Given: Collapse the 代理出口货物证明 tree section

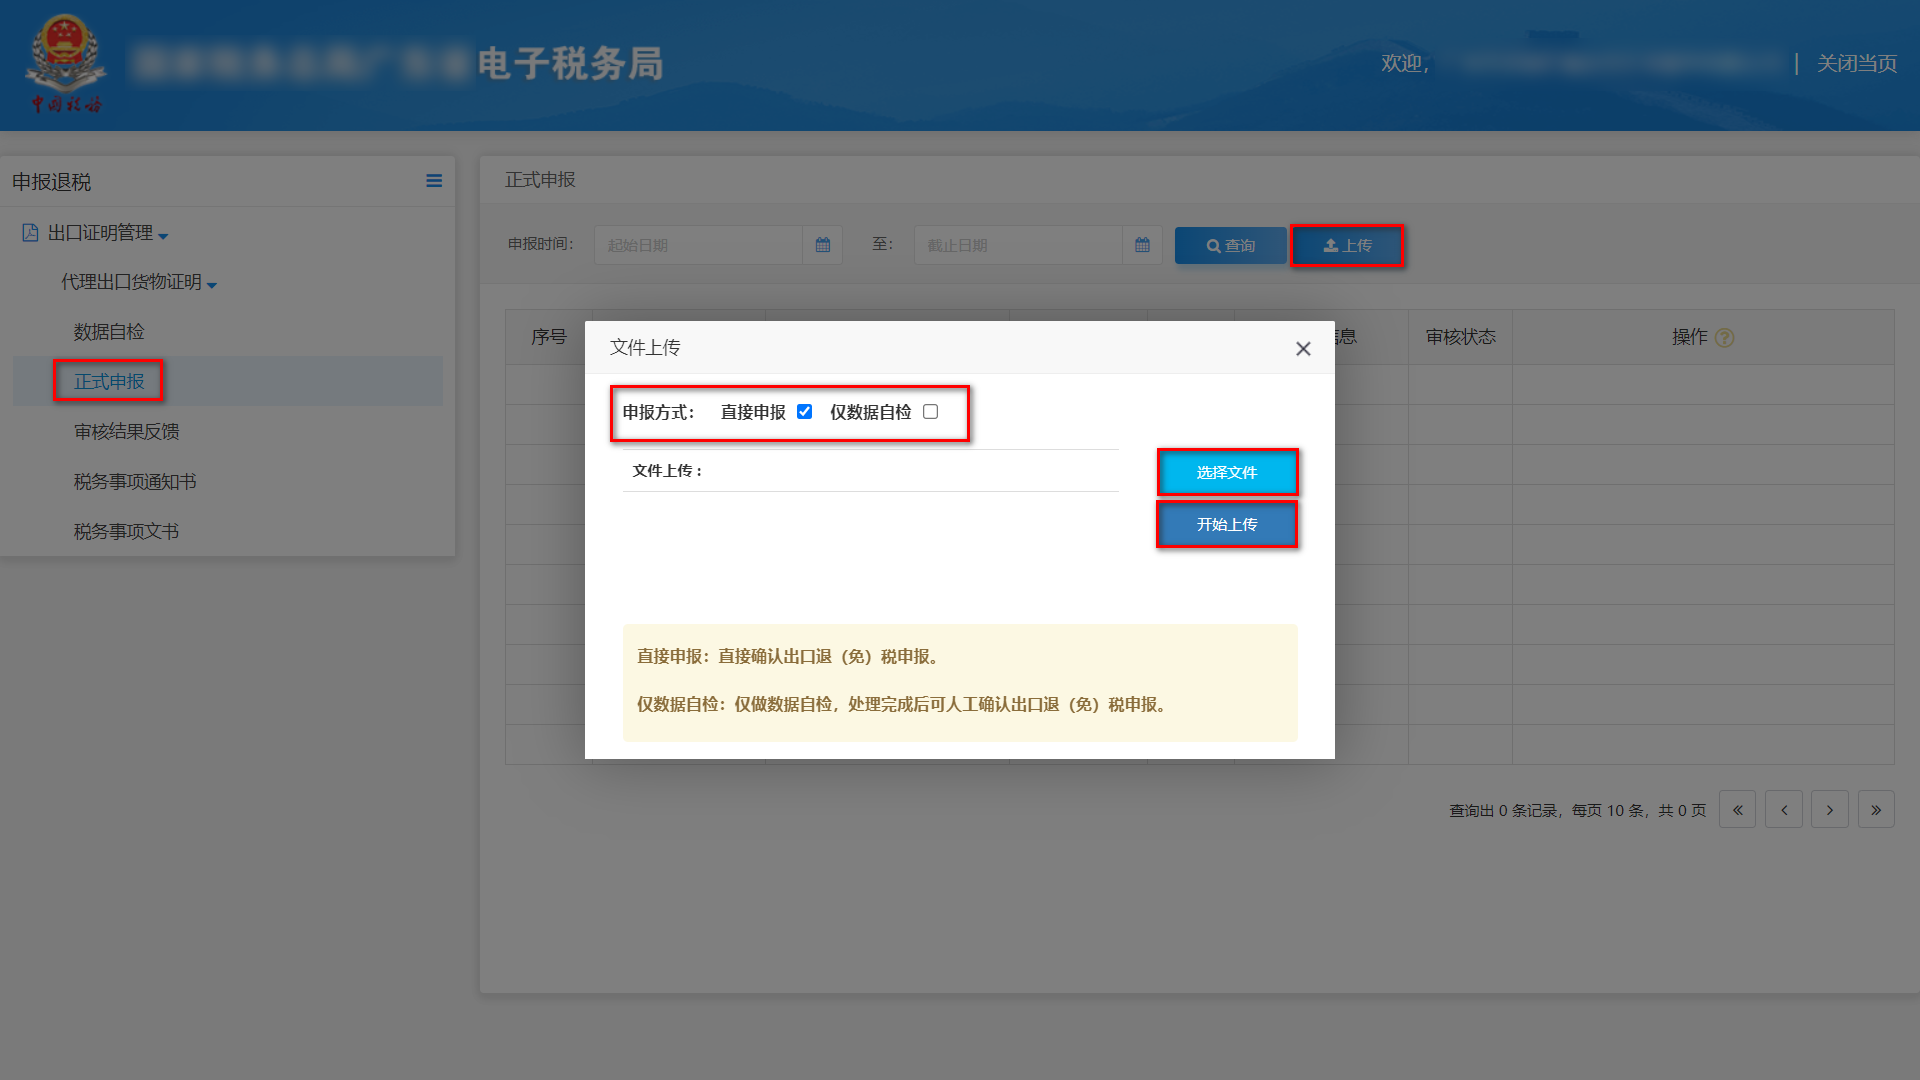Looking at the screenshot, I should click(x=210, y=283).
